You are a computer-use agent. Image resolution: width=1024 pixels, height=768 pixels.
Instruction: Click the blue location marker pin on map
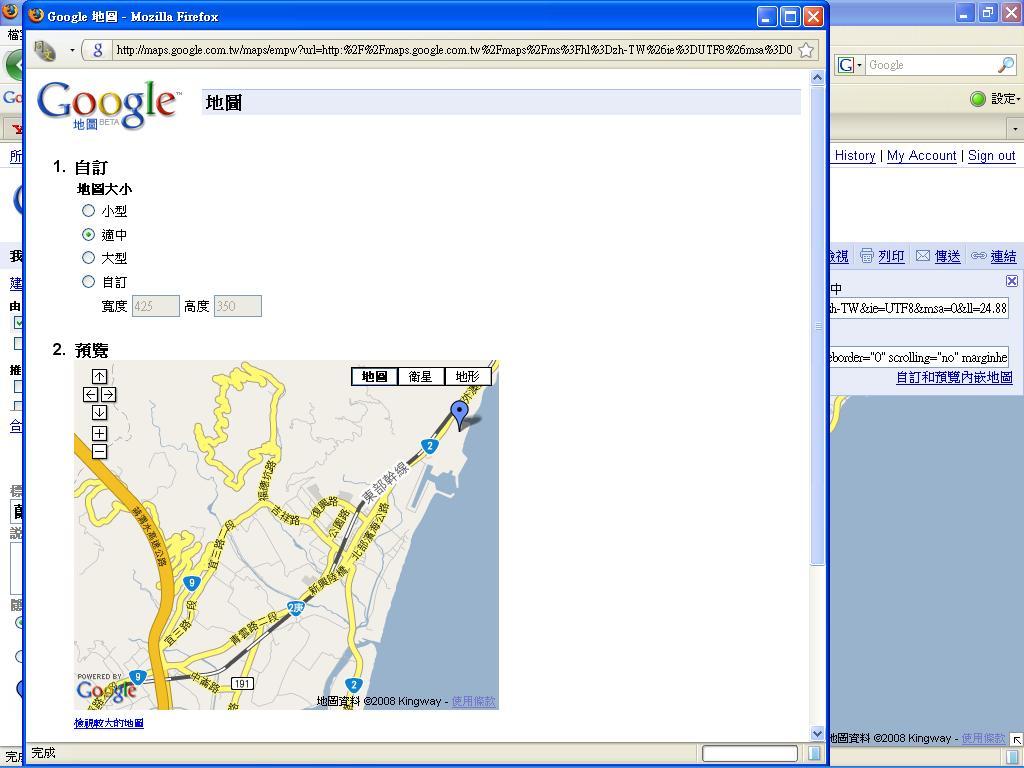(460, 415)
